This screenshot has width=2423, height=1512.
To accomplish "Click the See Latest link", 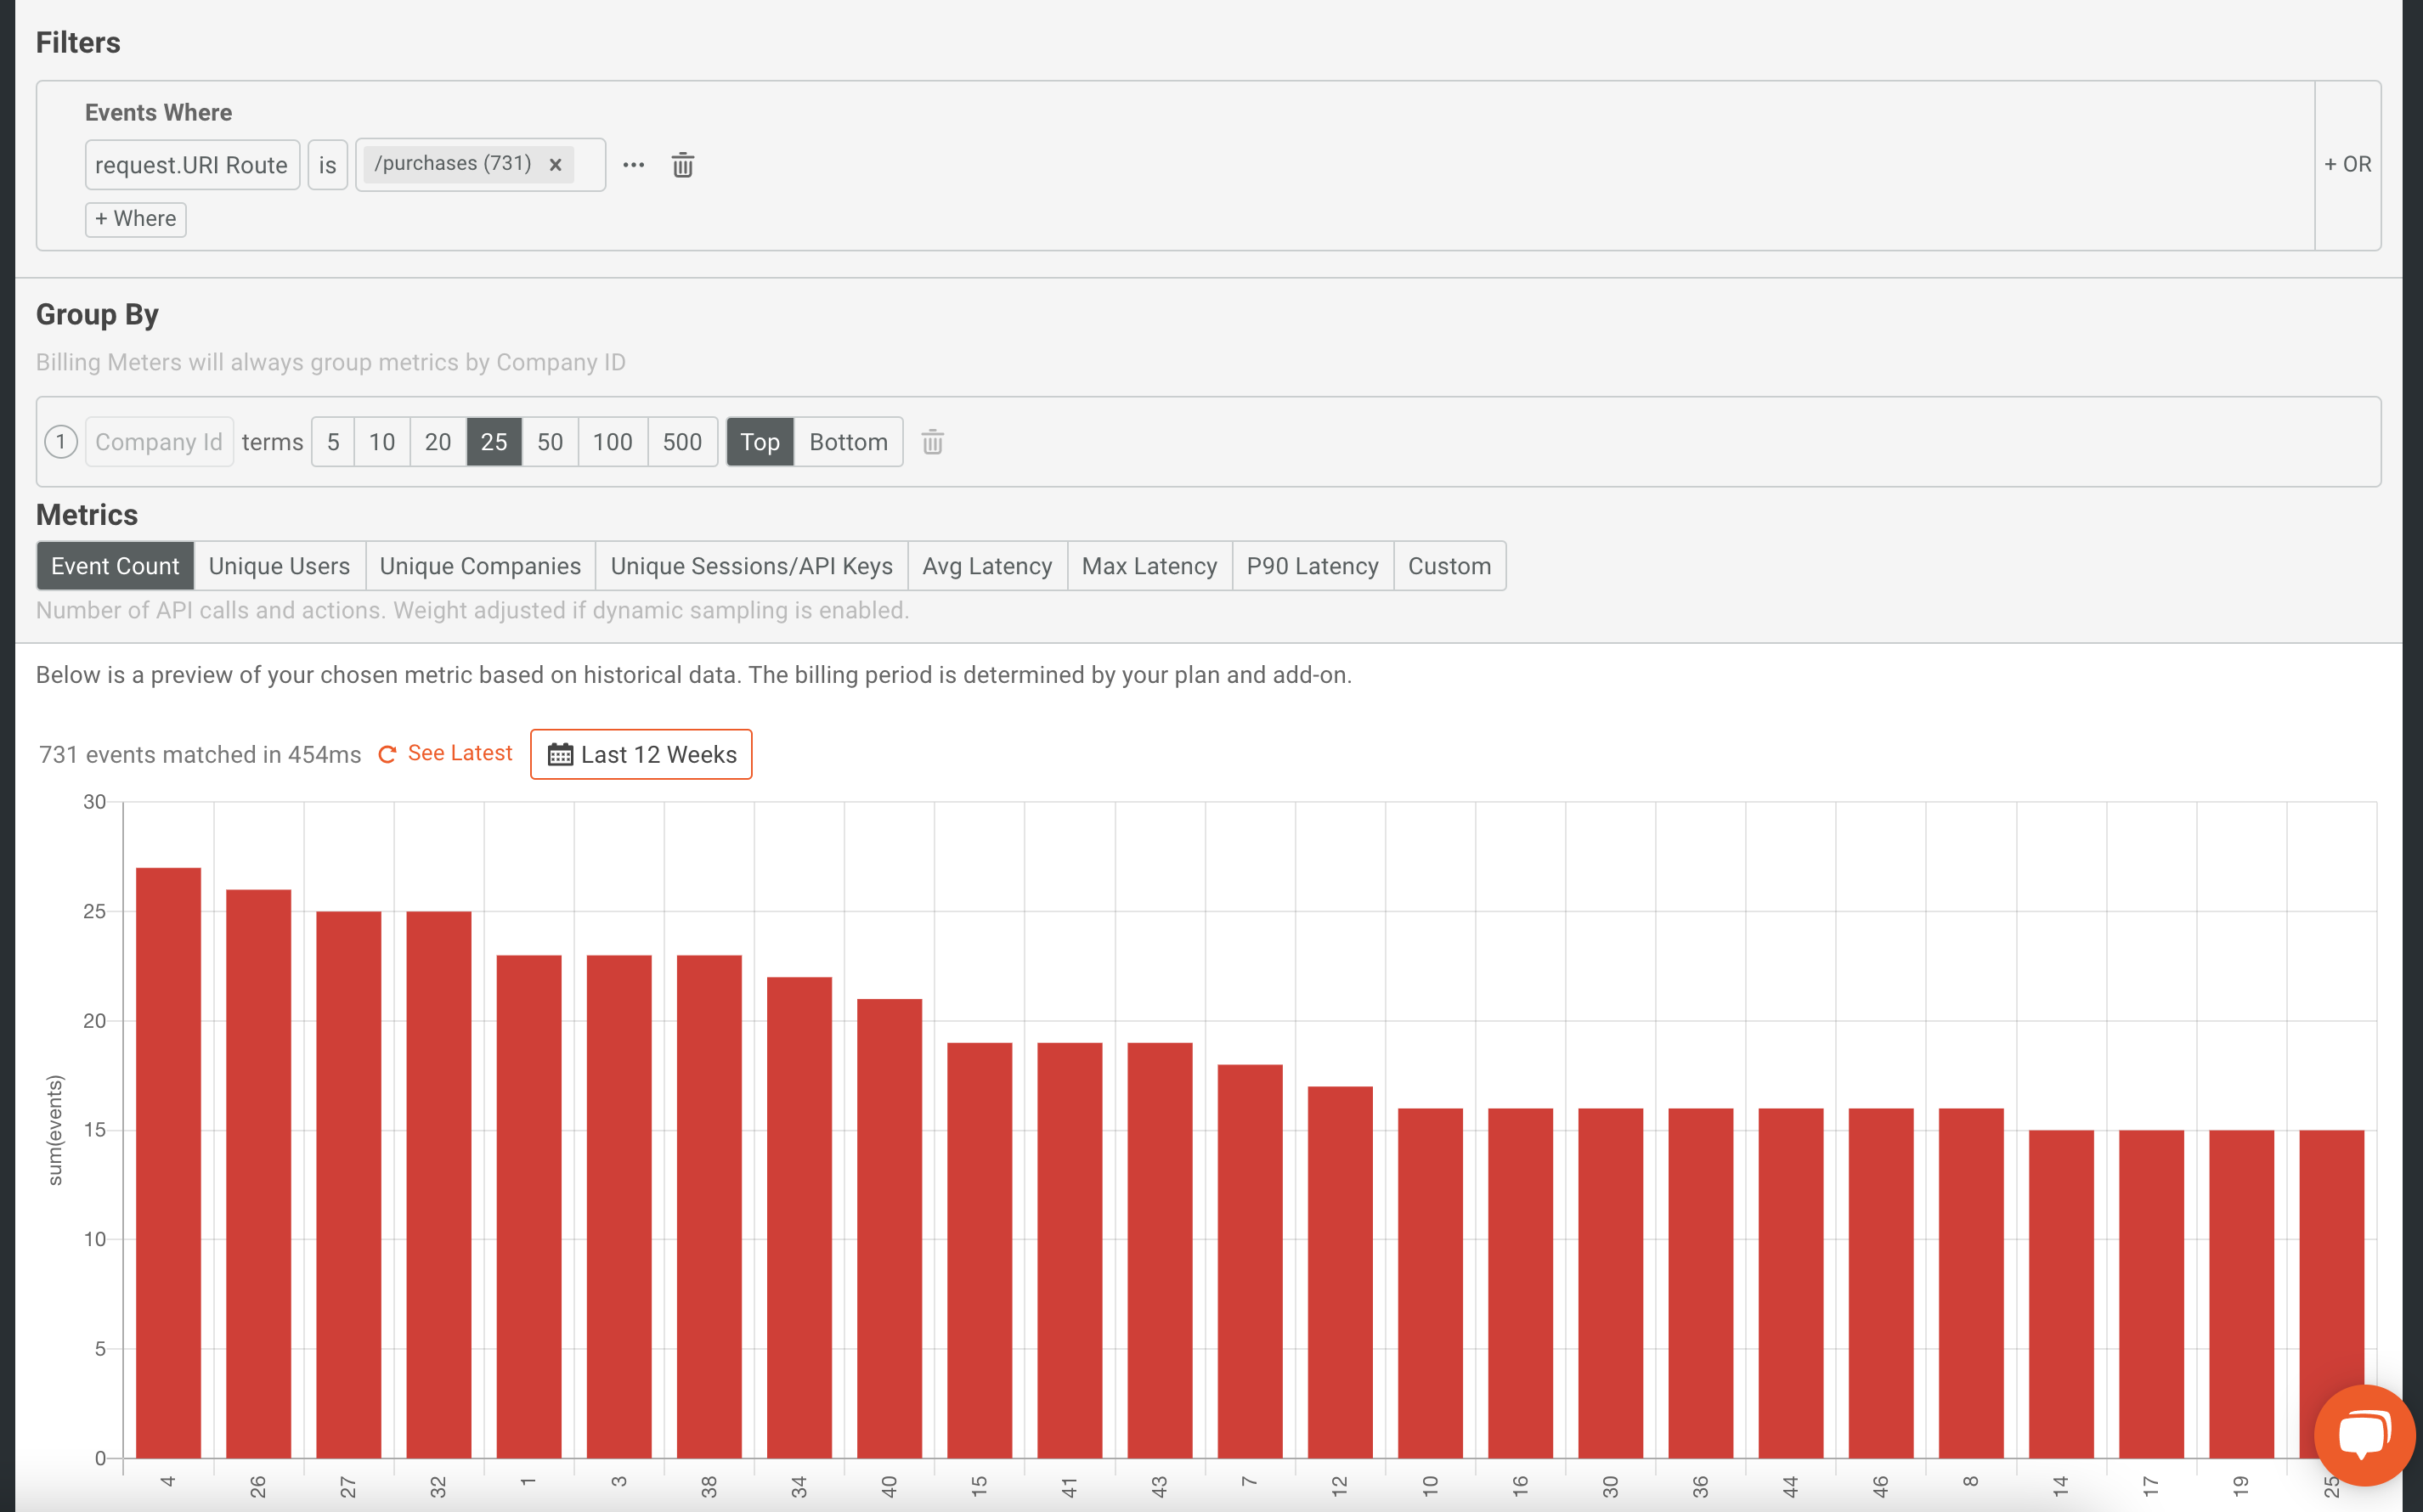I will [460, 753].
